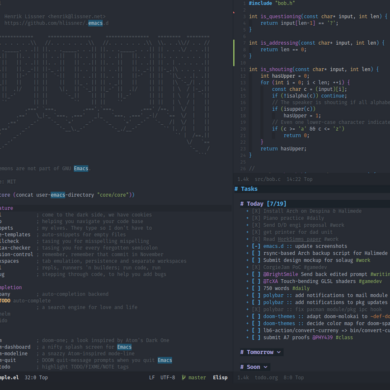Click comment 'a search engine for love and life'
The height and width of the screenshot is (390, 390).
(87, 307)
